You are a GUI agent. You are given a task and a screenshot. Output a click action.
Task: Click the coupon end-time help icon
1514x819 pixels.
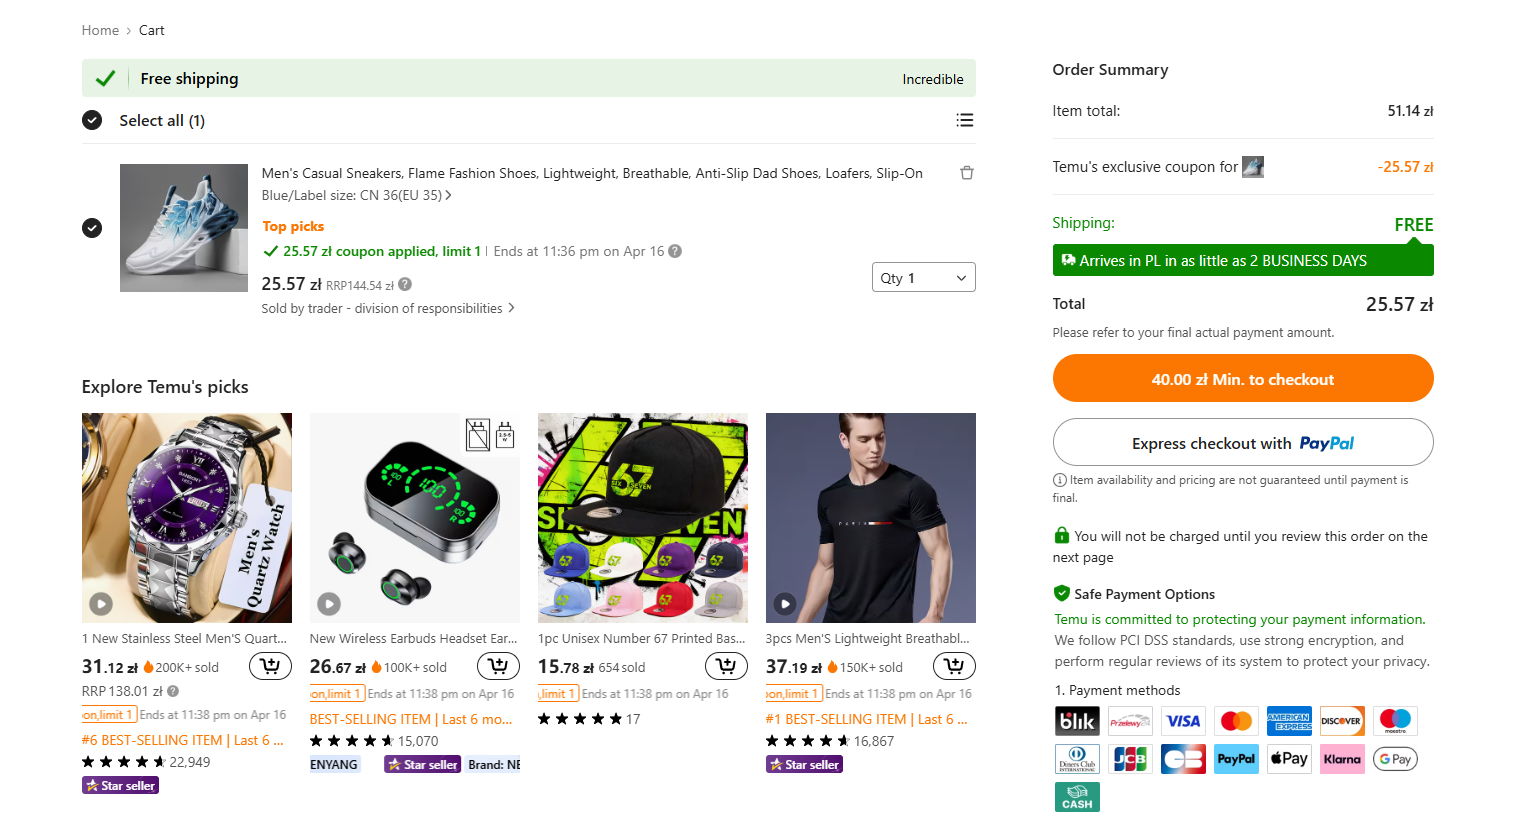tap(675, 251)
